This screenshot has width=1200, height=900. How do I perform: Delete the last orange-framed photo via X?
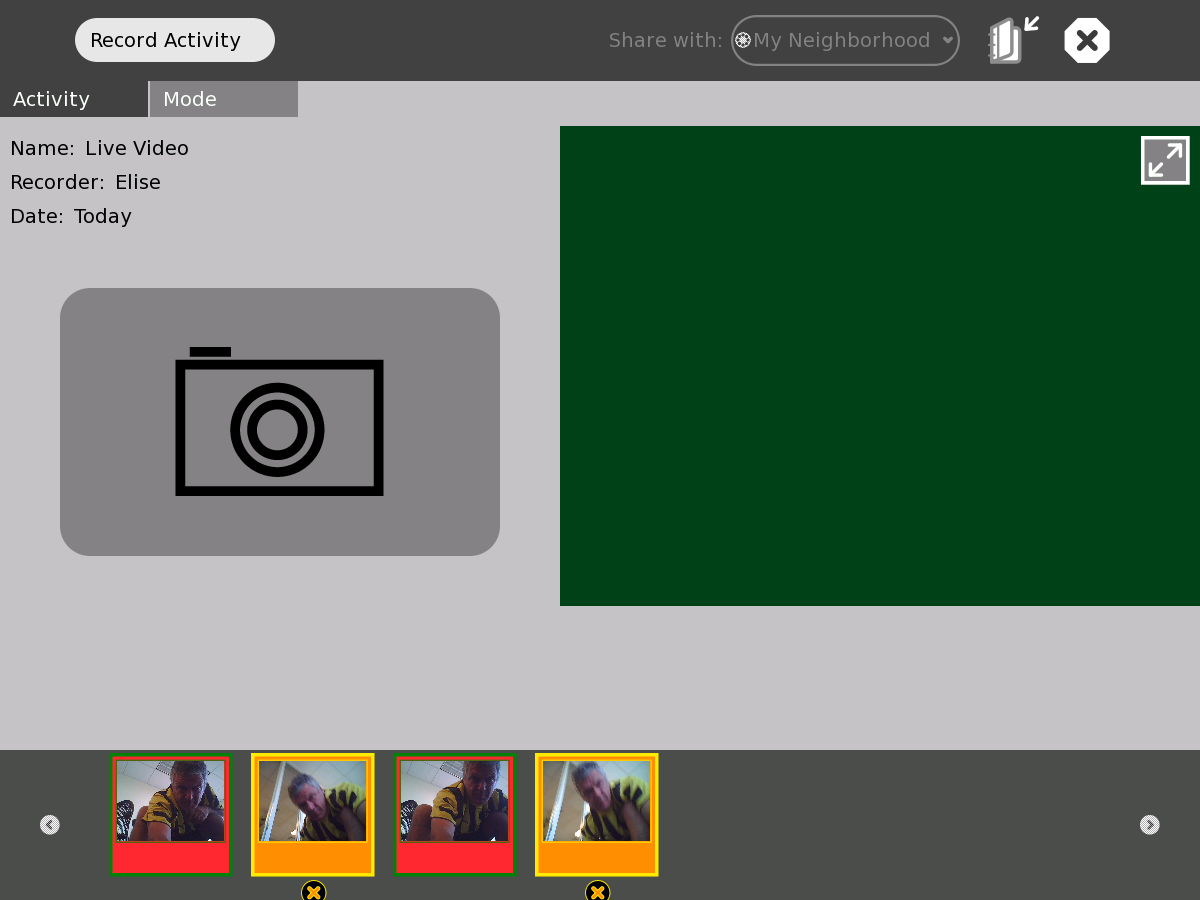(597, 890)
